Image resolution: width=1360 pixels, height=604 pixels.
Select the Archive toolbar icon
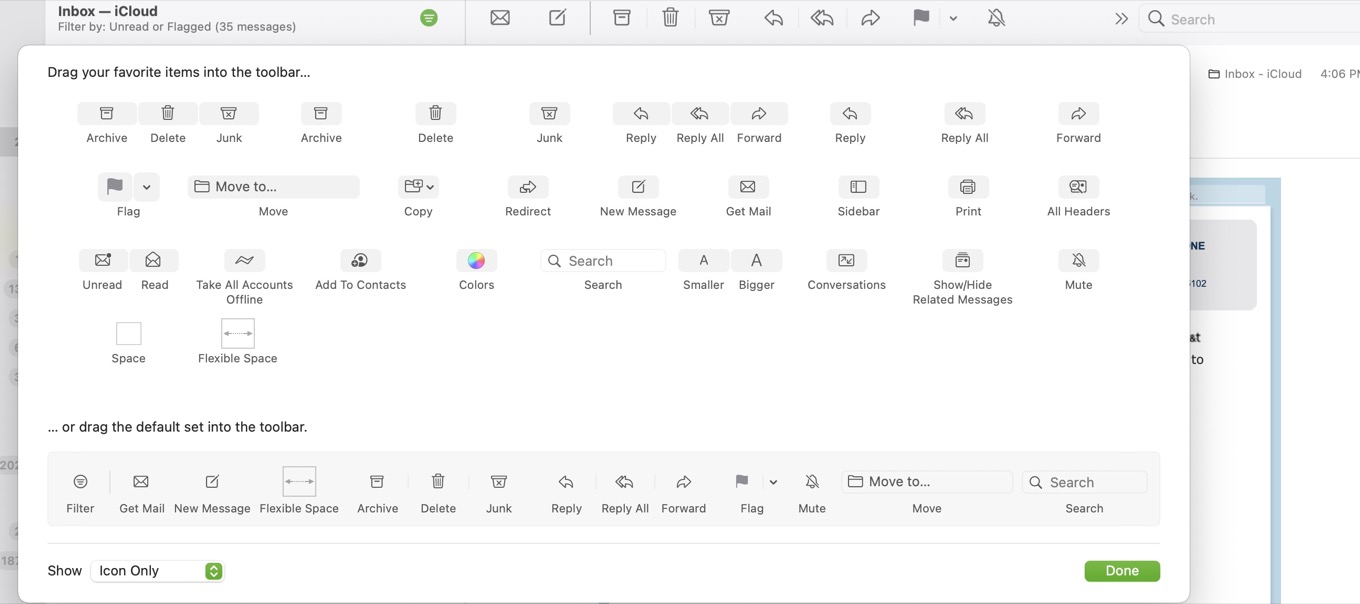(106, 113)
